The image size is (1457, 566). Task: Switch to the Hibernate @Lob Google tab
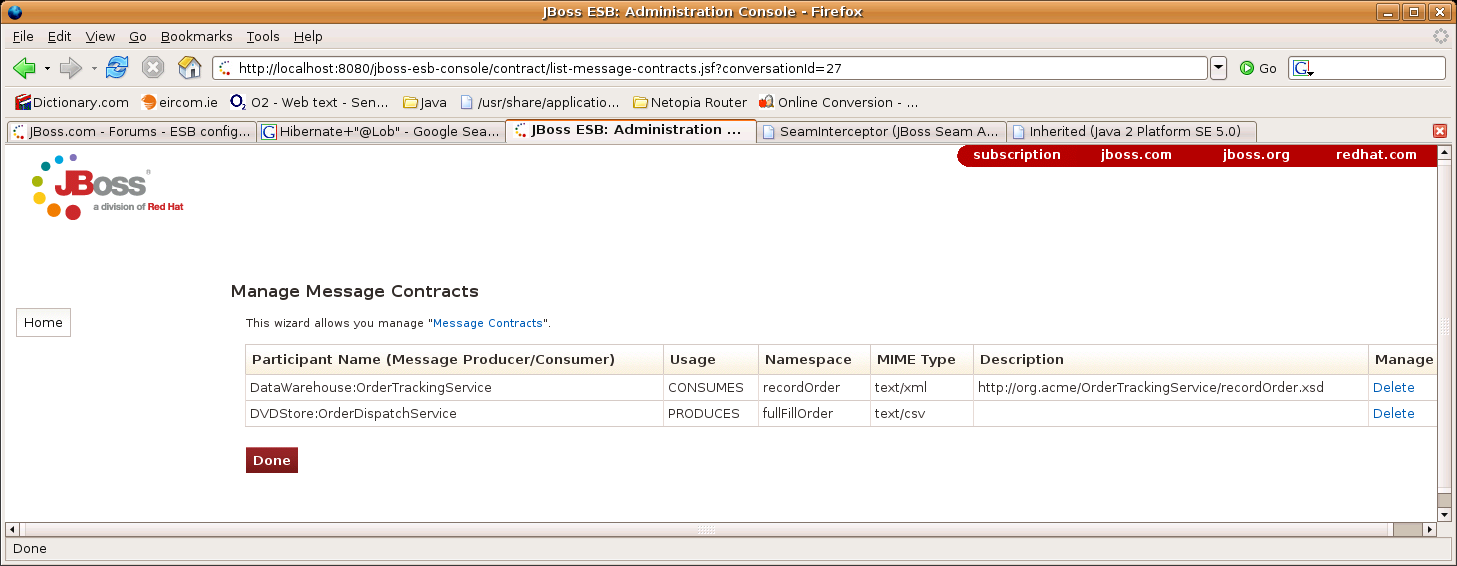tap(381, 131)
